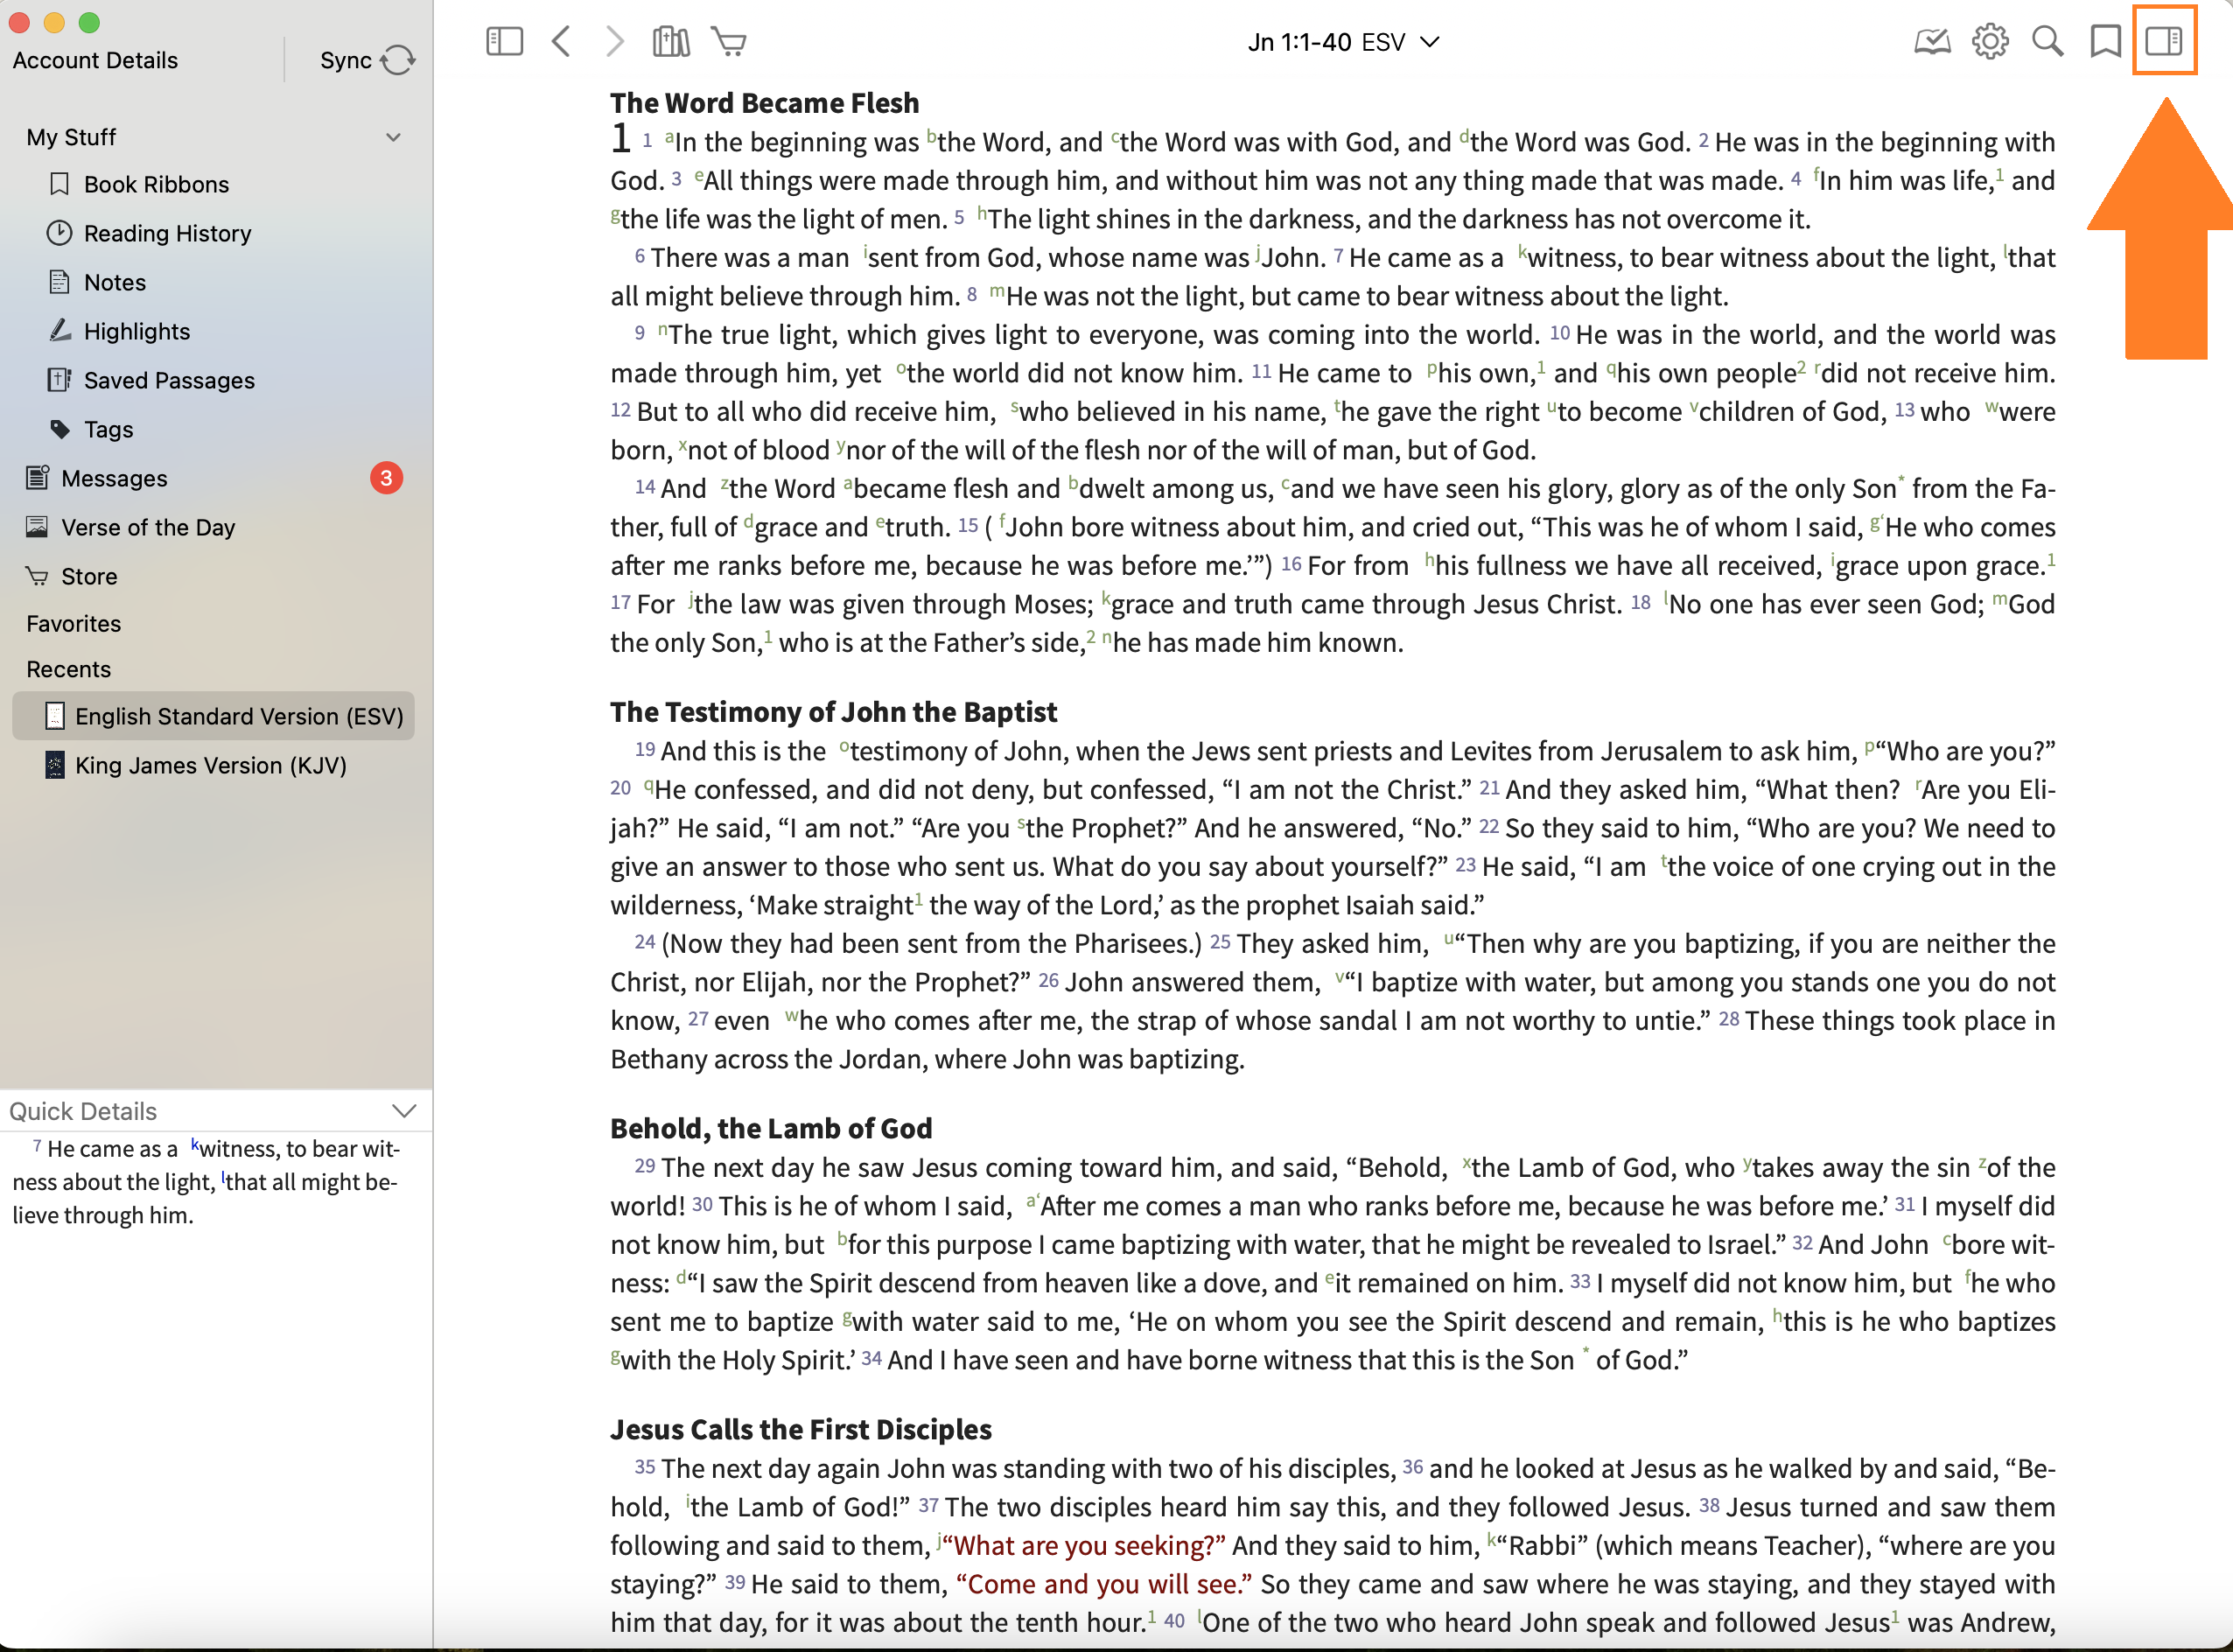Go back to previous passage
Viewport: 2233px width, 1652px height.
coord(561,41)
